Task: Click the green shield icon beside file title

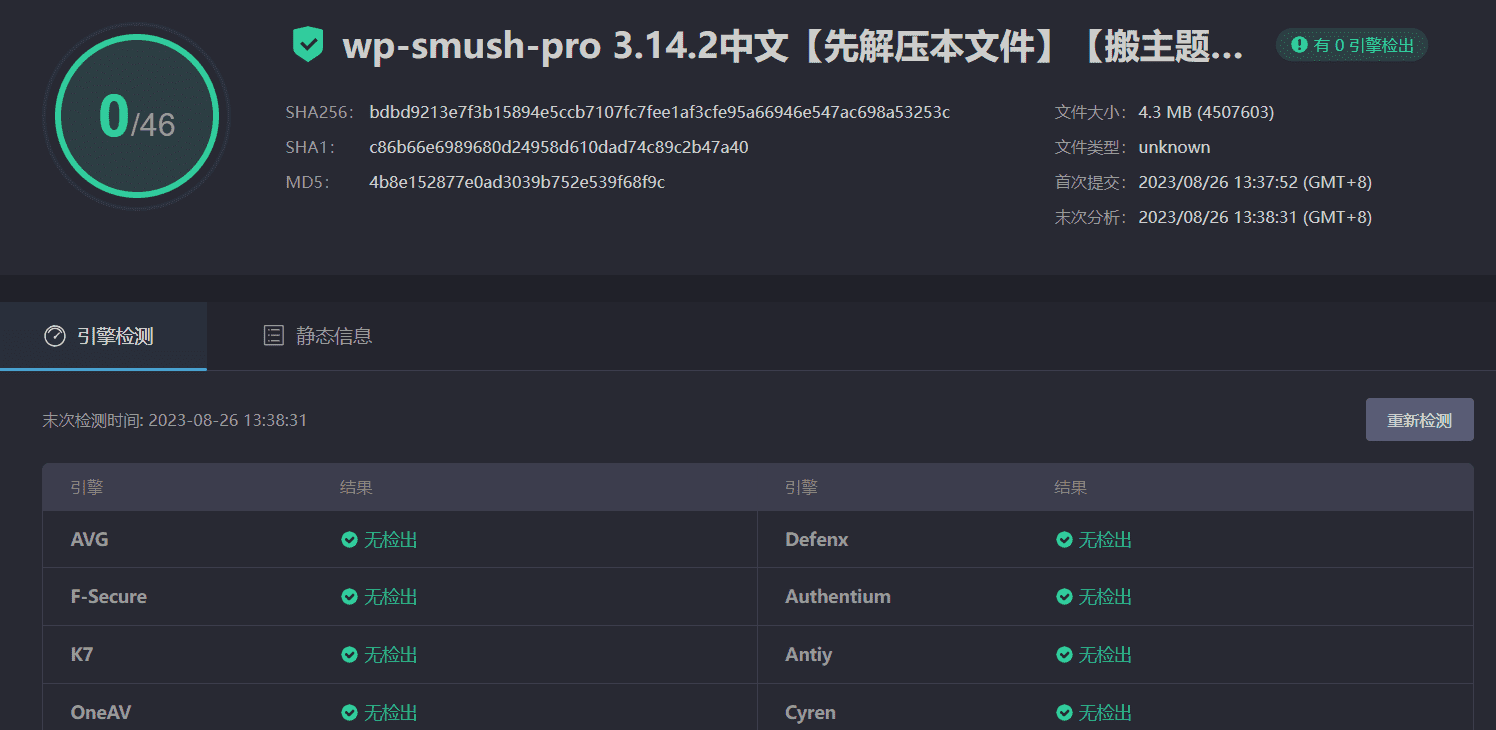Action: coord(308,45)
